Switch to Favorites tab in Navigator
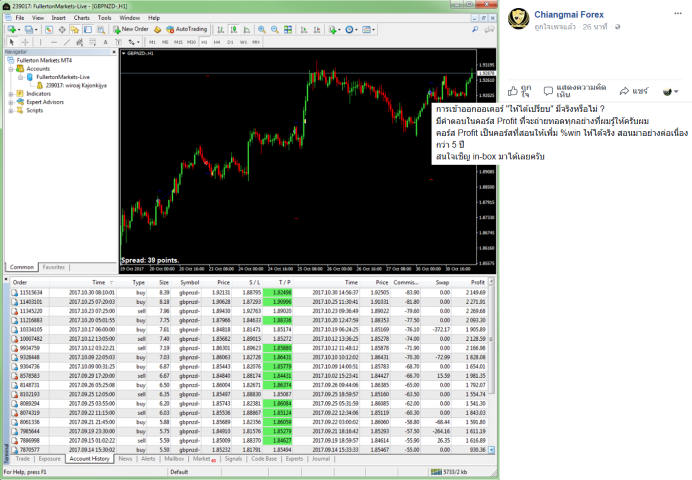Viewport: 692px width, 480px height. (x=54, y=267)
